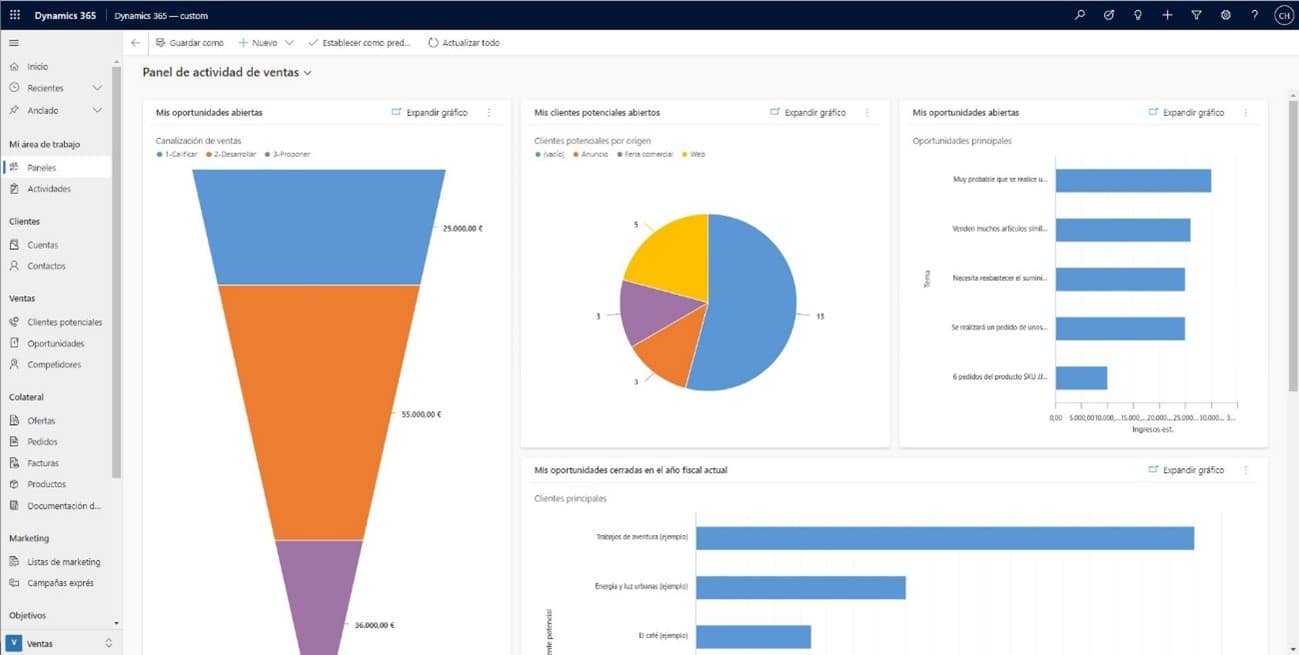This screenshot has width=1299, height=655.
Task: Click Establecer como predeterminado command
Action: click(360, 43)
